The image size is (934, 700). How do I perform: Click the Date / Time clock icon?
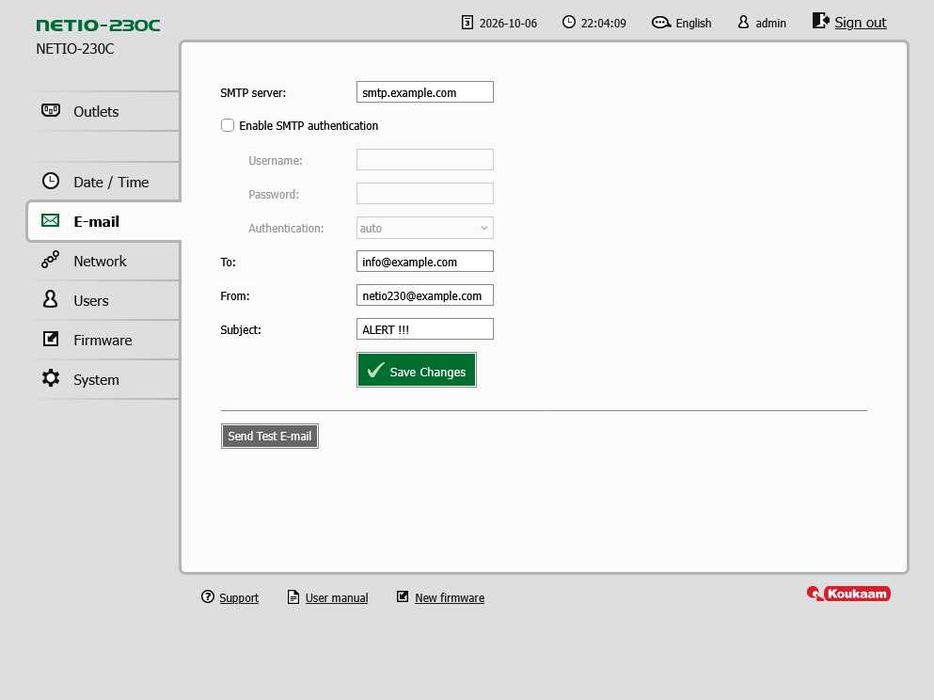tap(51, 181)
